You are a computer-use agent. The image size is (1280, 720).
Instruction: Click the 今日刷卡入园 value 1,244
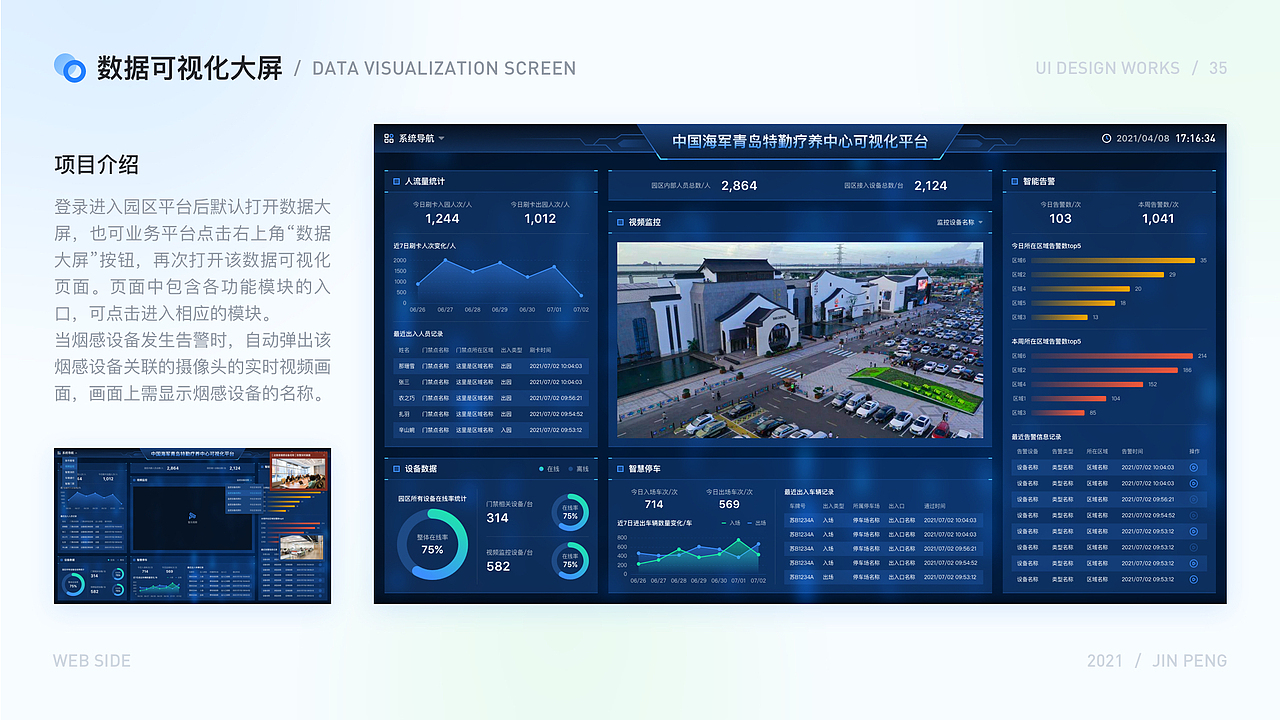coord(442,218)
